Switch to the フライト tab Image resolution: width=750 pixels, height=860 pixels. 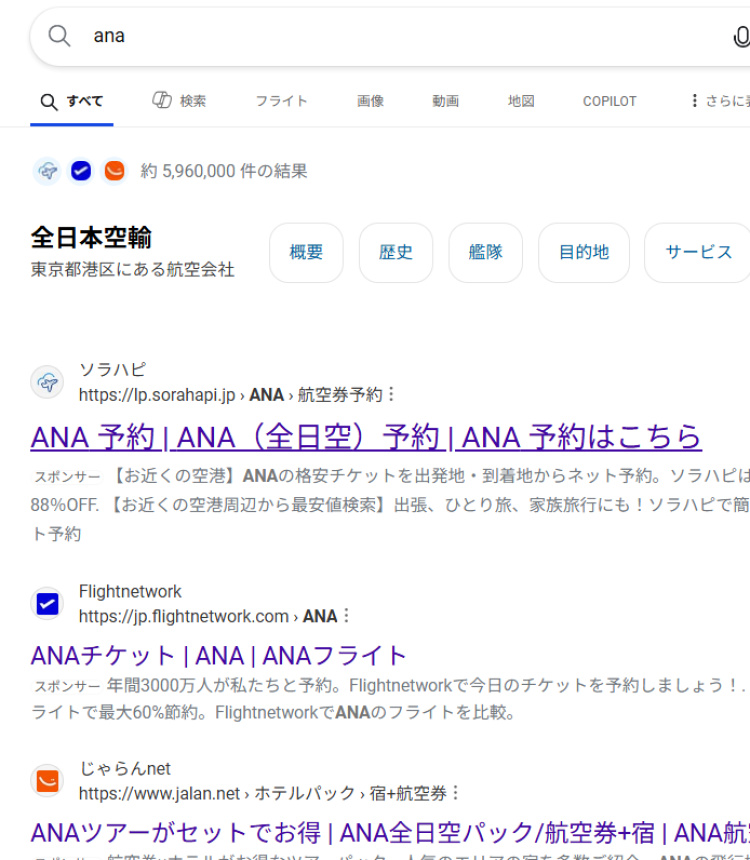(281, 101)
